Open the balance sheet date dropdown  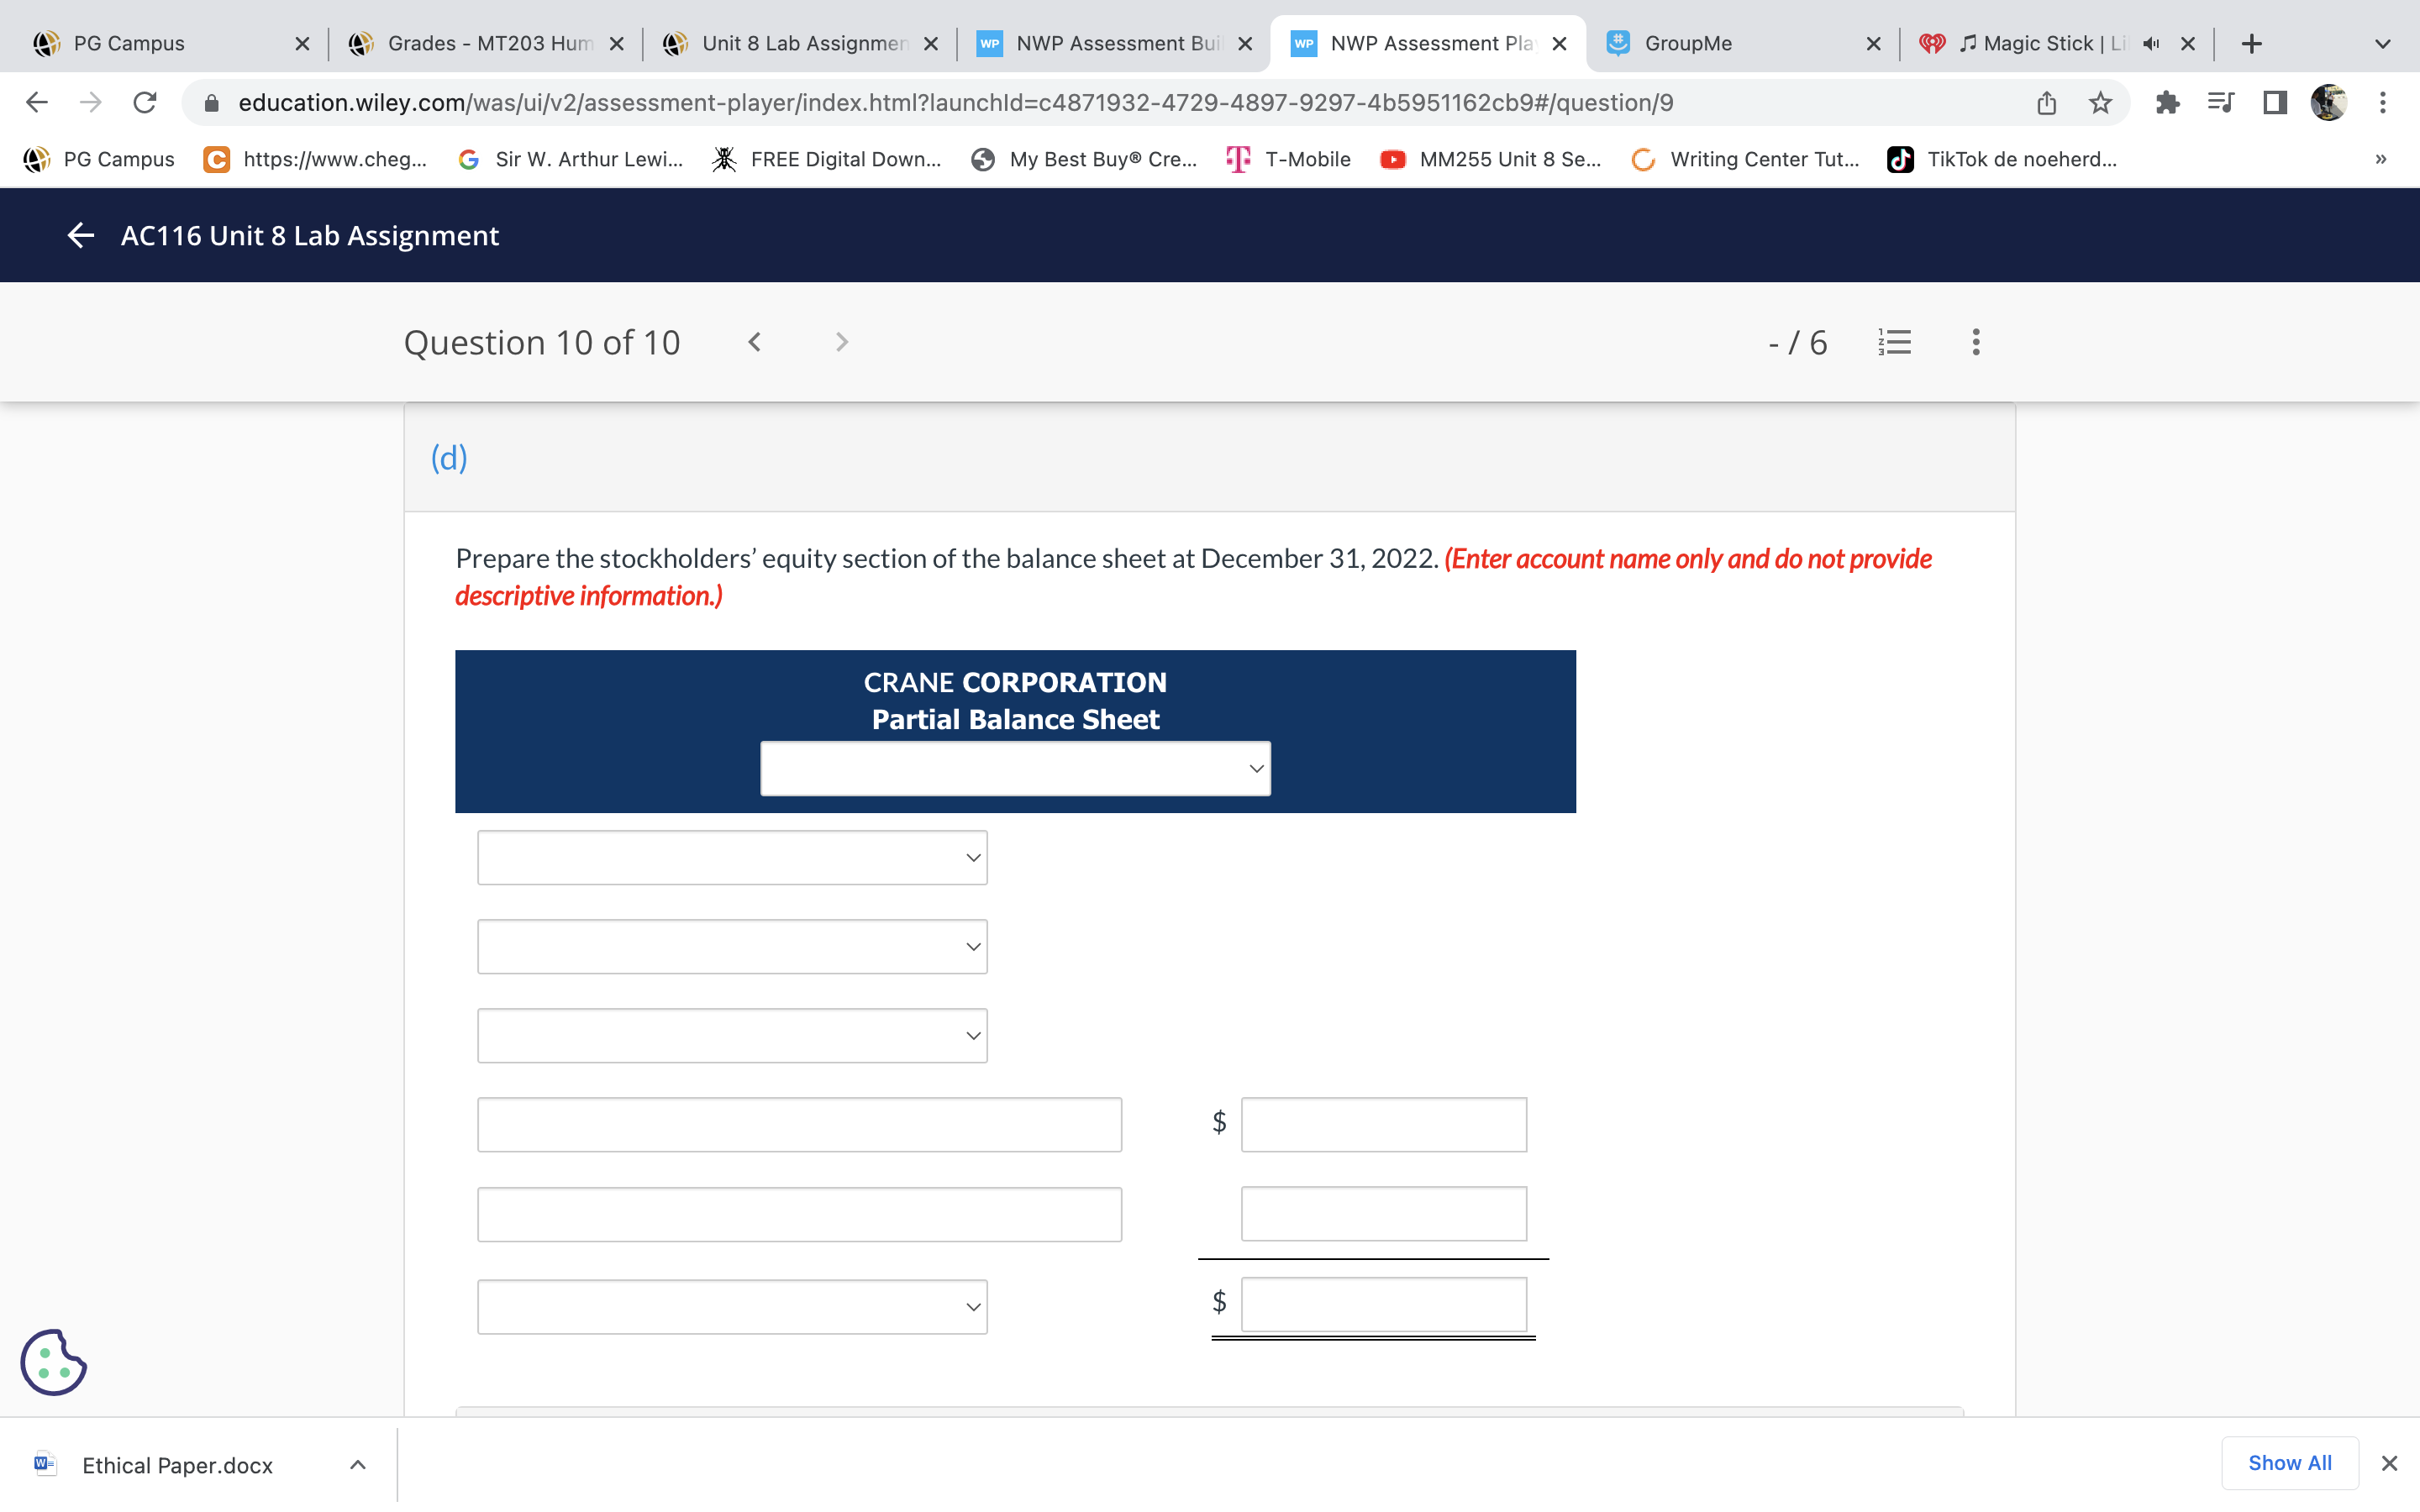click(x=1015, y=768)
